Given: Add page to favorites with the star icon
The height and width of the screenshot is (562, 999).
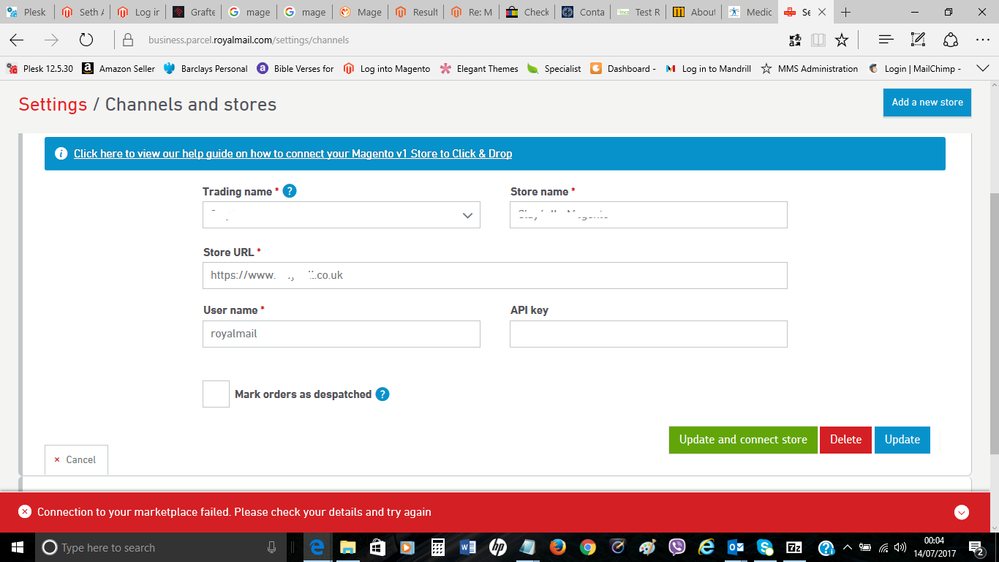Looking at the screenshot, I should 842,40.
